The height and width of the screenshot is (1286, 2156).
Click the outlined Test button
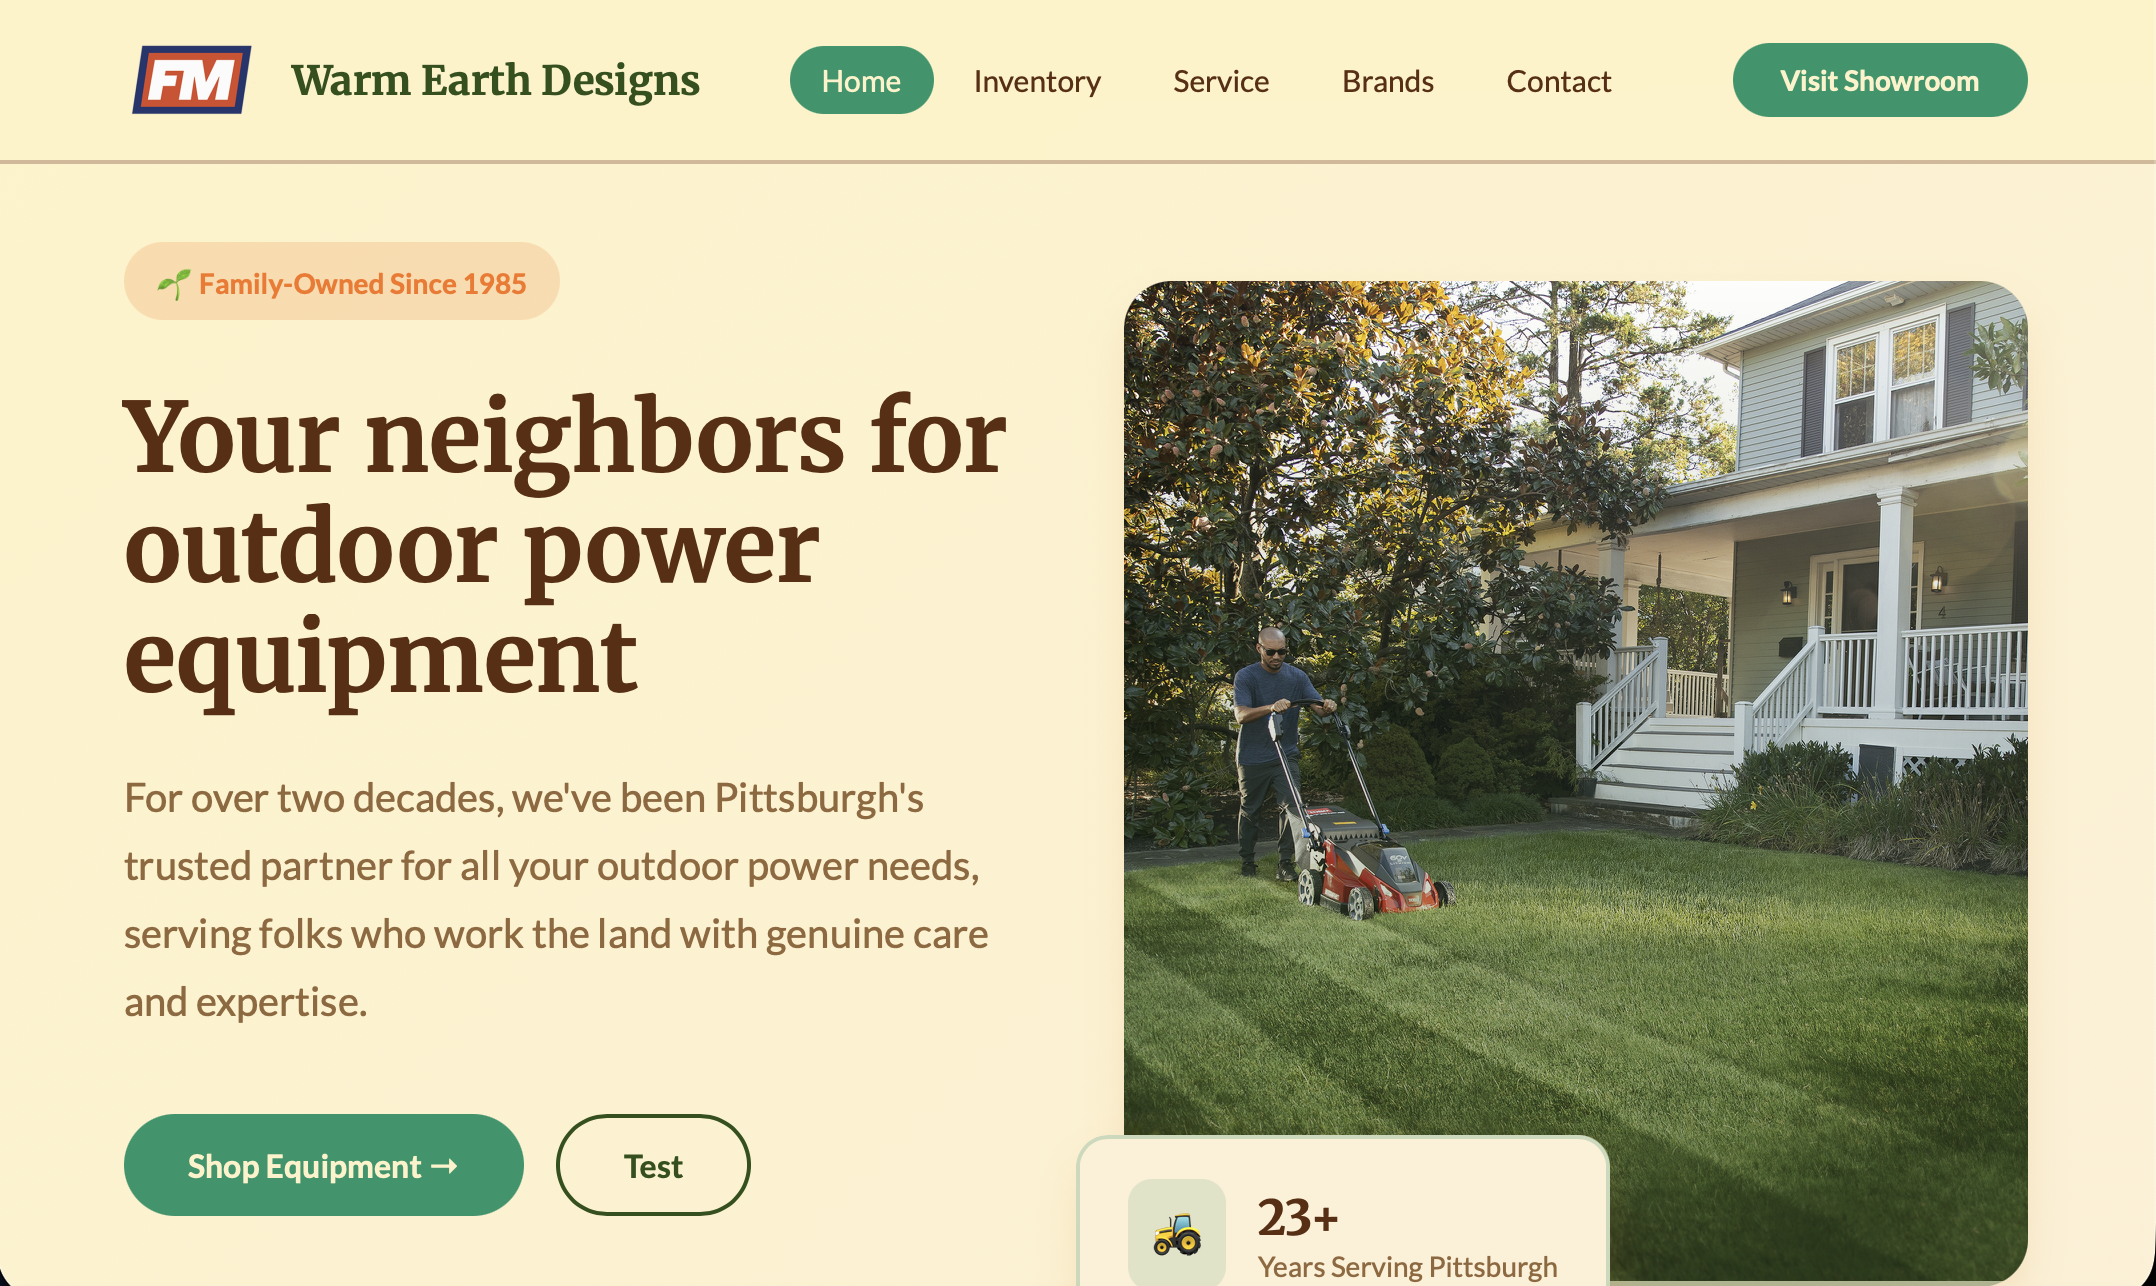653,1165
